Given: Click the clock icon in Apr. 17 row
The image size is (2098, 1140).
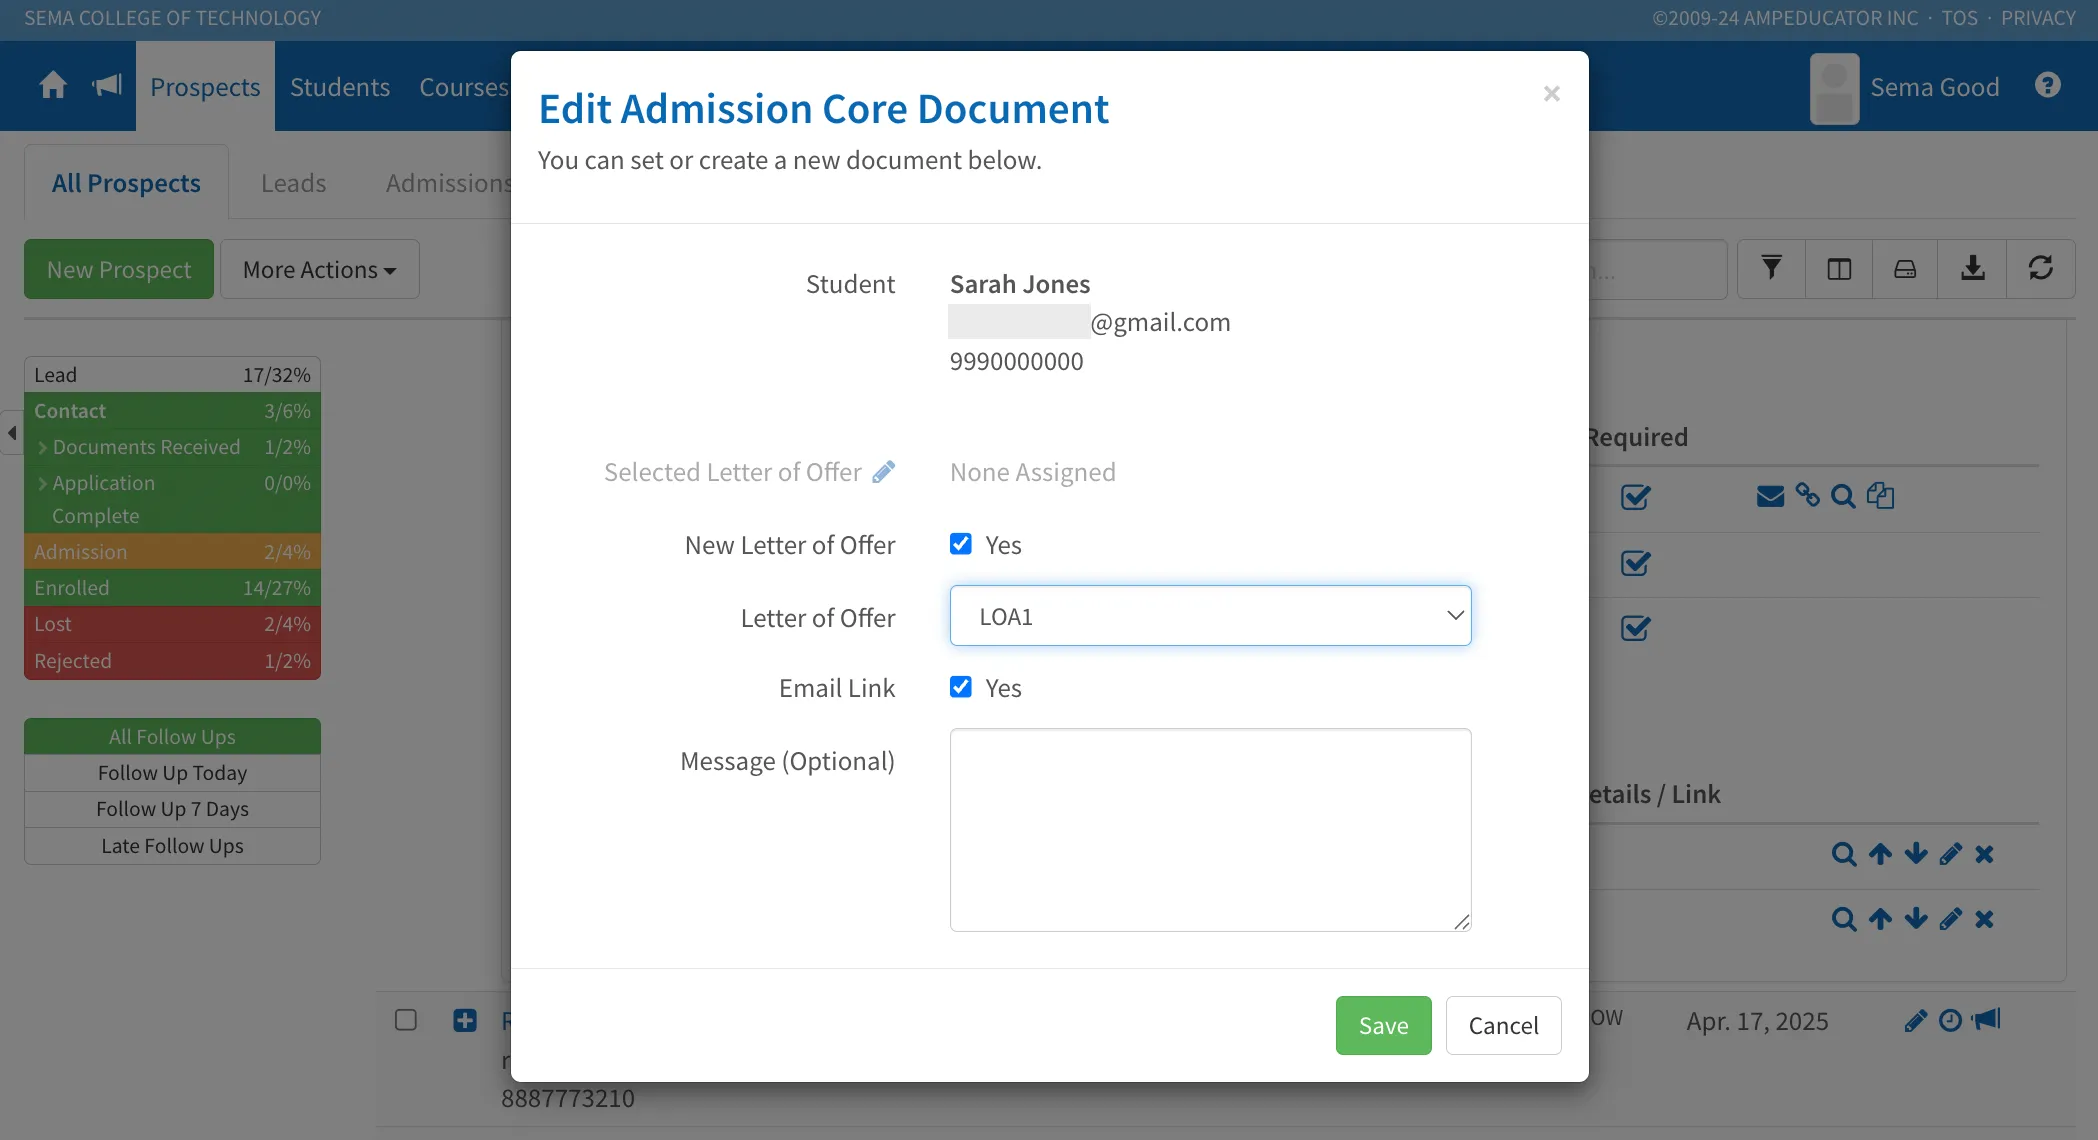Looking at the screenshot, I should coord(1950,1020).
